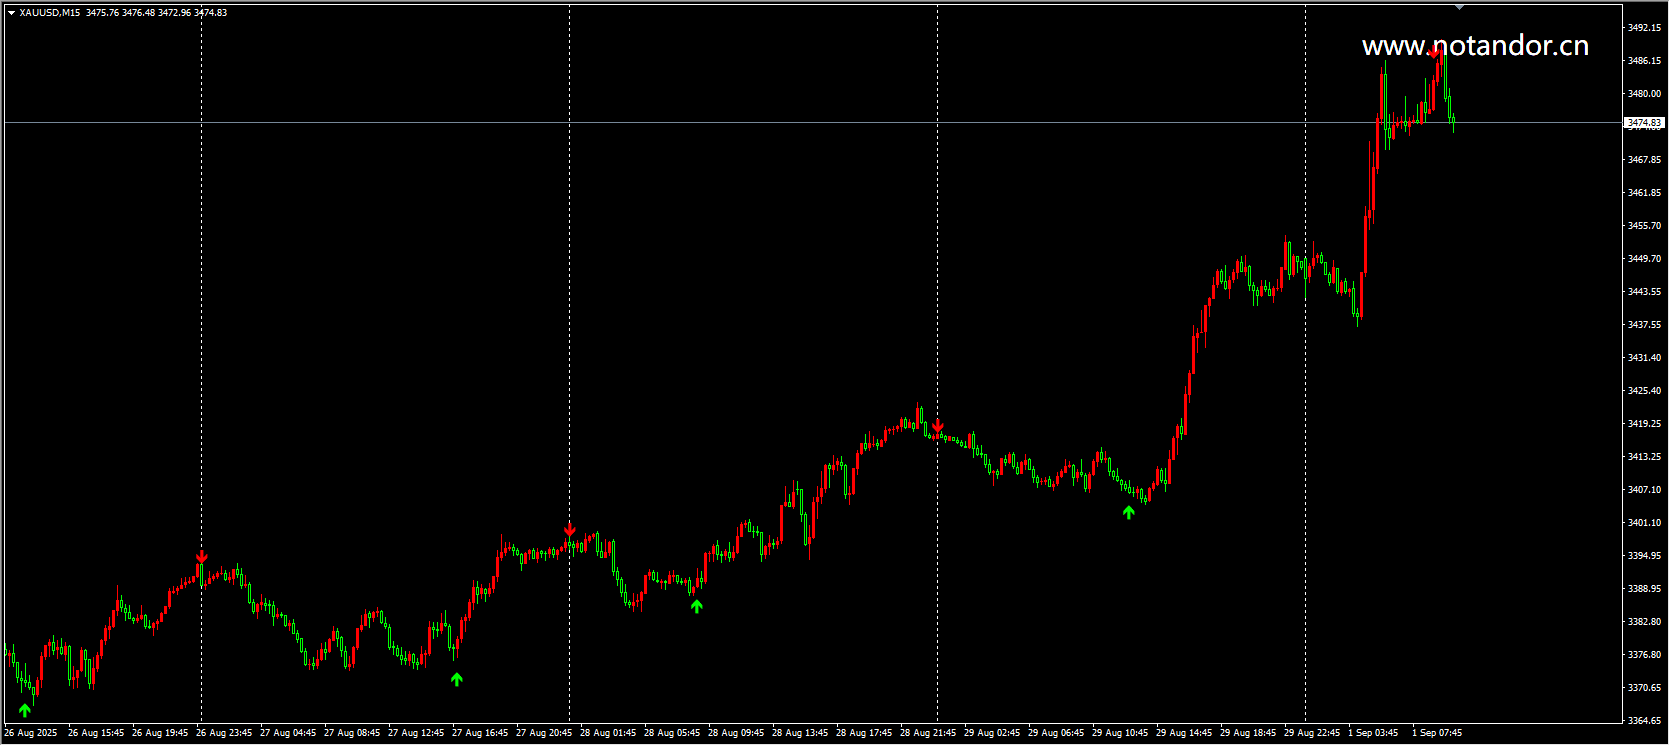This screenshot has height=746, width=1670.
Task: Click the 29 Aug 02:45 time axis label
Action: 992,733
